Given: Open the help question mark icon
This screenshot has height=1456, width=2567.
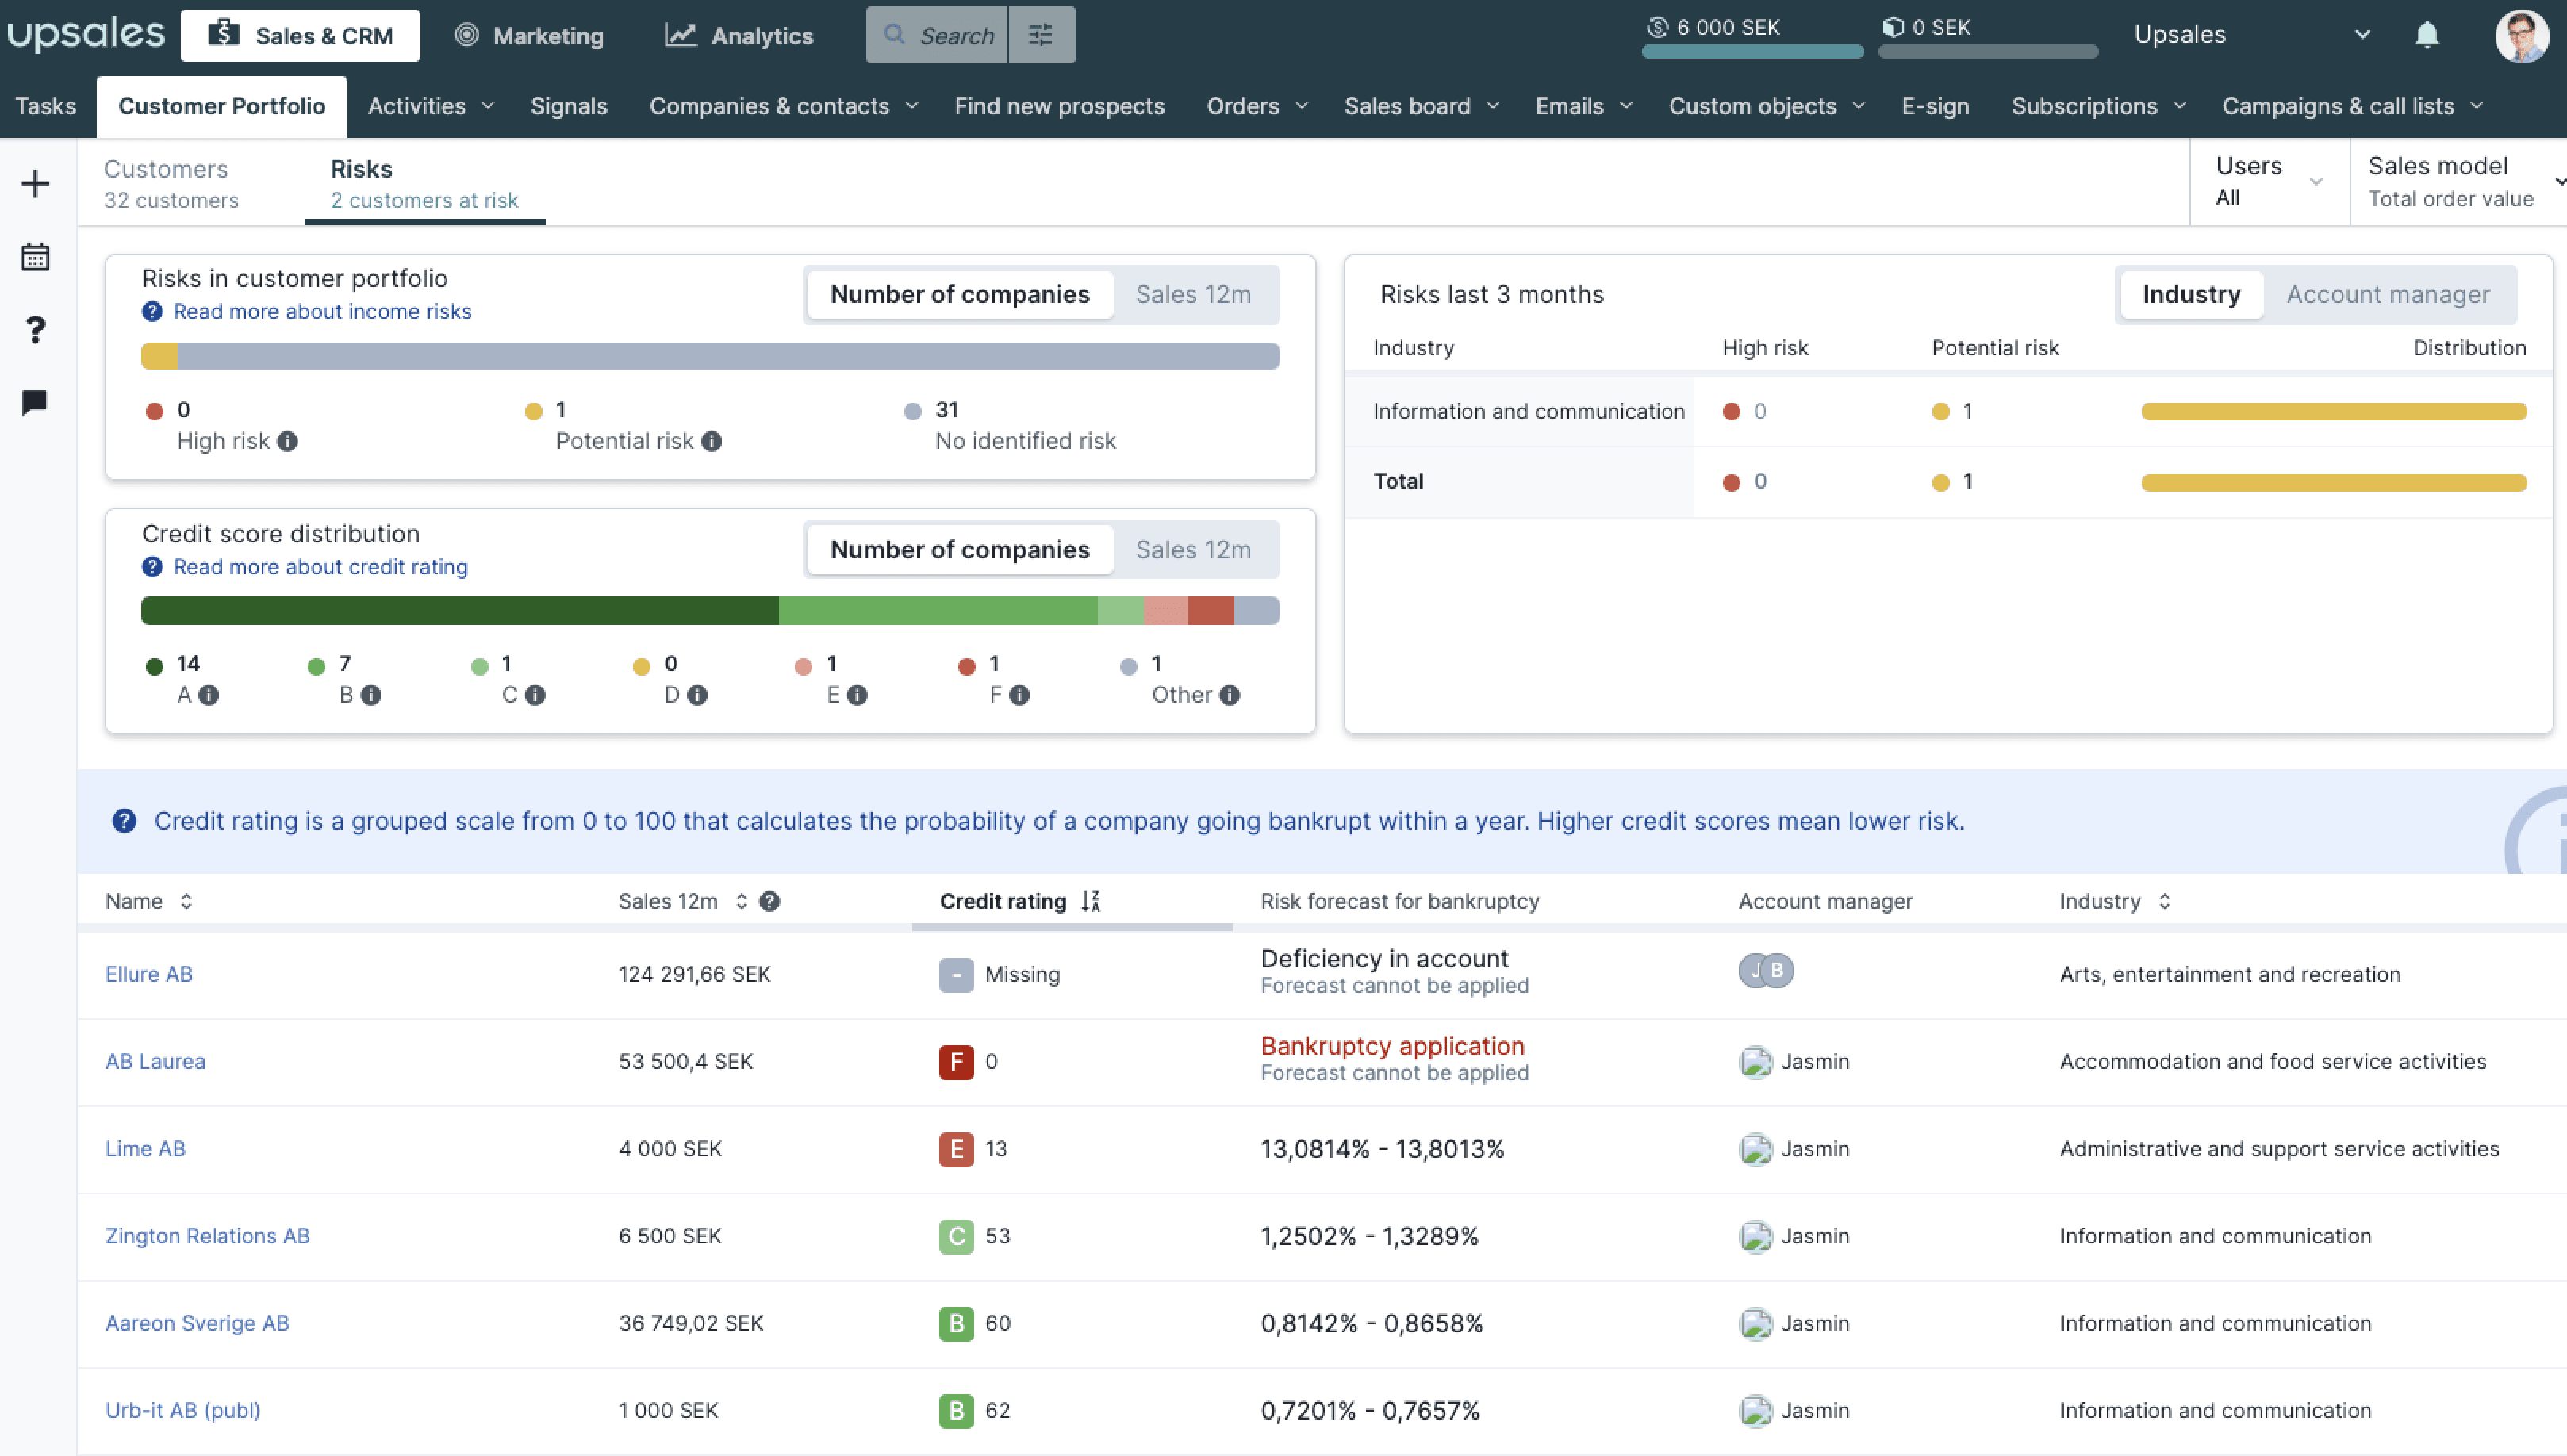Looking at the screenshot, I should tap(34, 329).
